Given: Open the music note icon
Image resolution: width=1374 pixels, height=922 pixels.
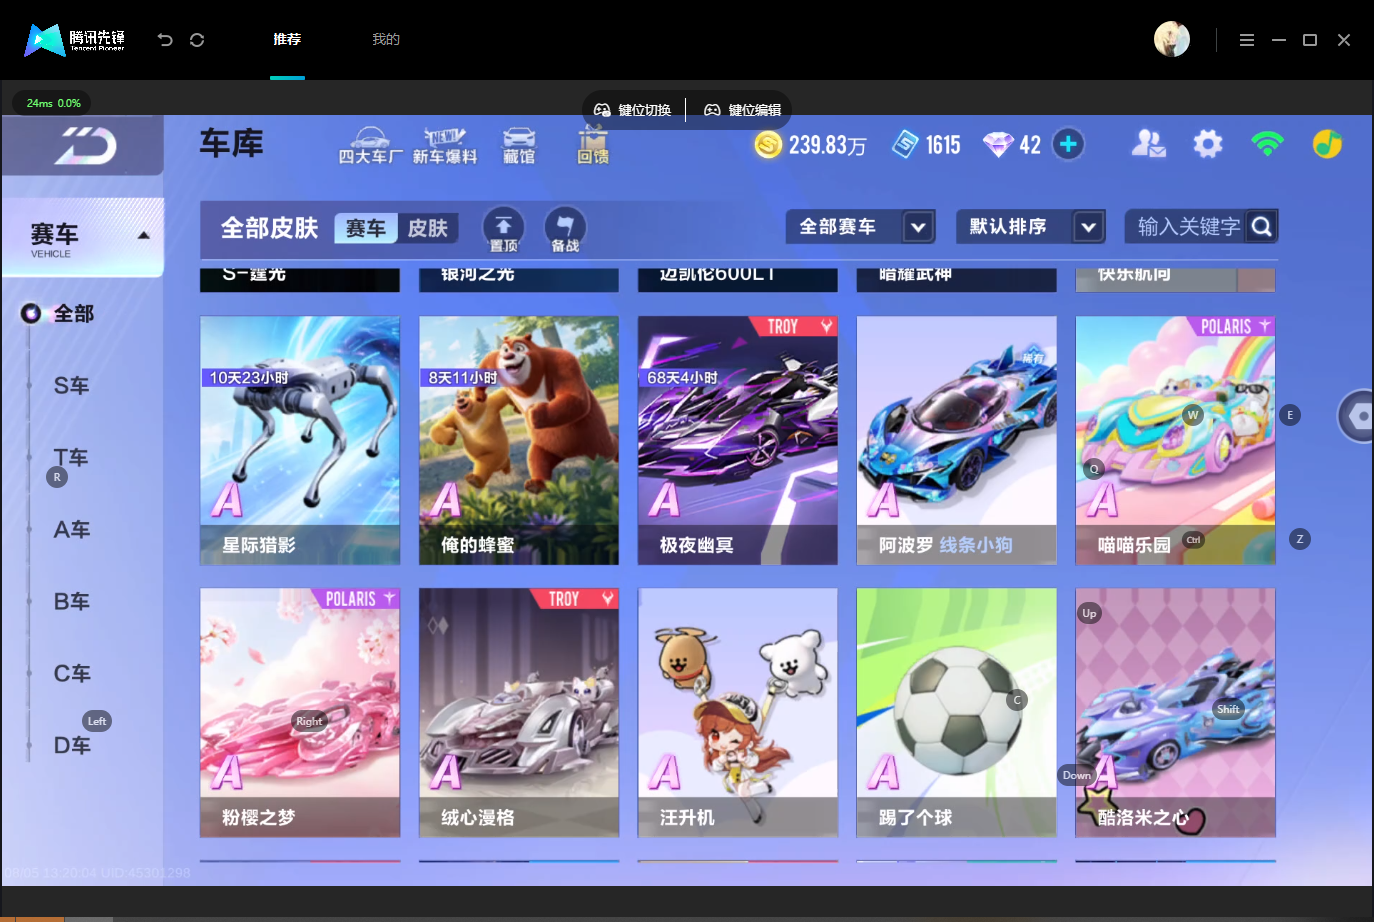Looking at the screenshot, I should (1327, 144).
